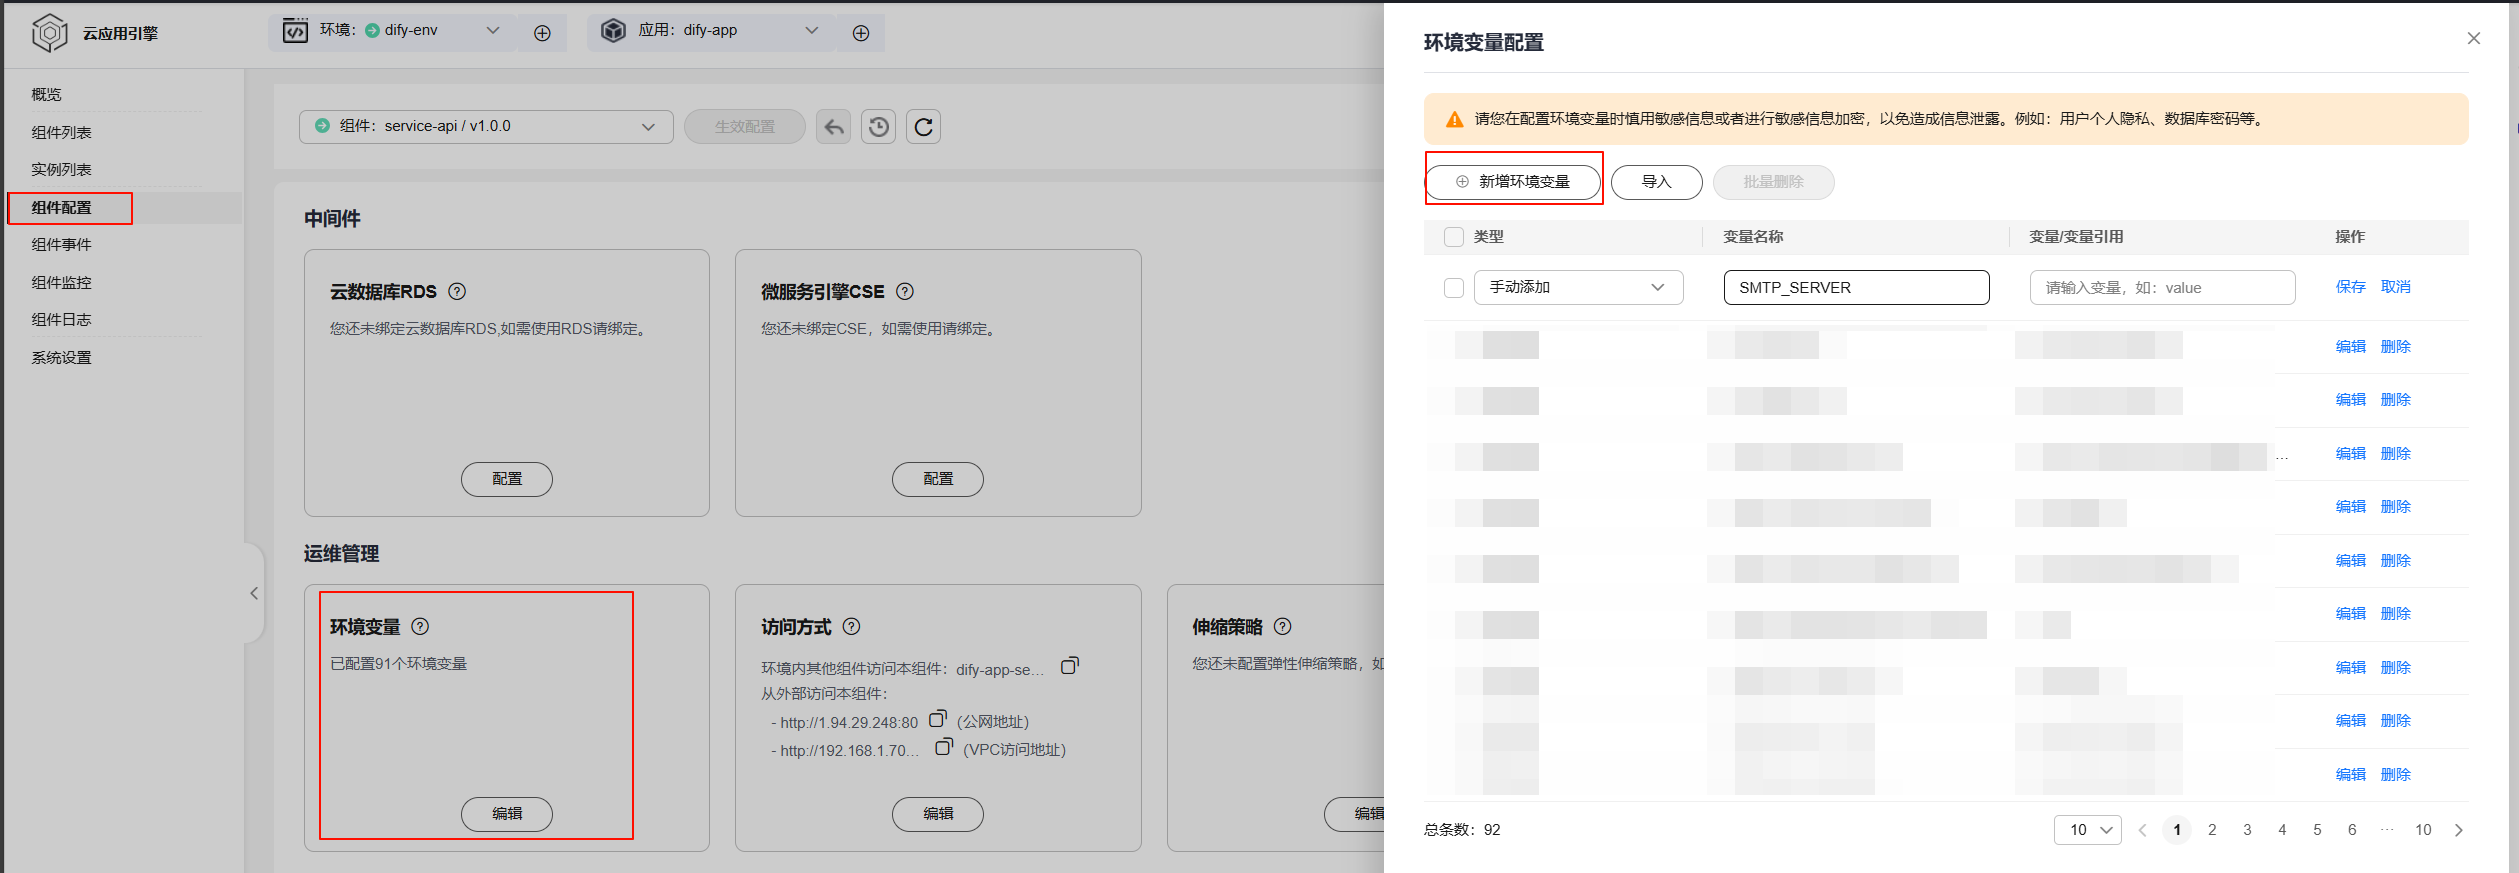The height and width of the screenshot is (873, 2519).
Task: Open 概览 in the sidebar
Action: (46, 94)
